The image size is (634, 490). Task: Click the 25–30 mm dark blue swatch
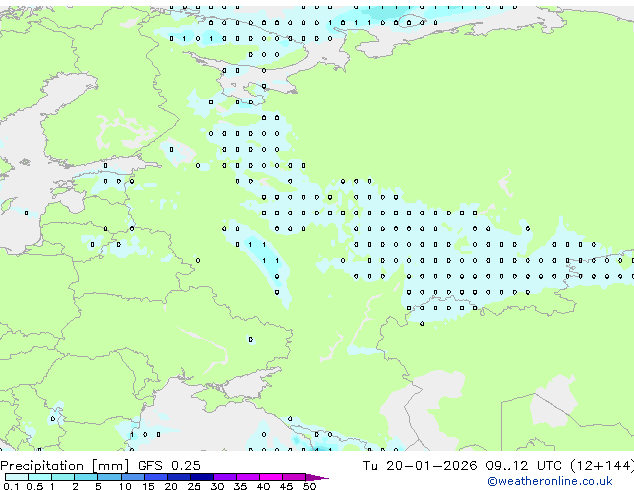[x=201, y=477]
